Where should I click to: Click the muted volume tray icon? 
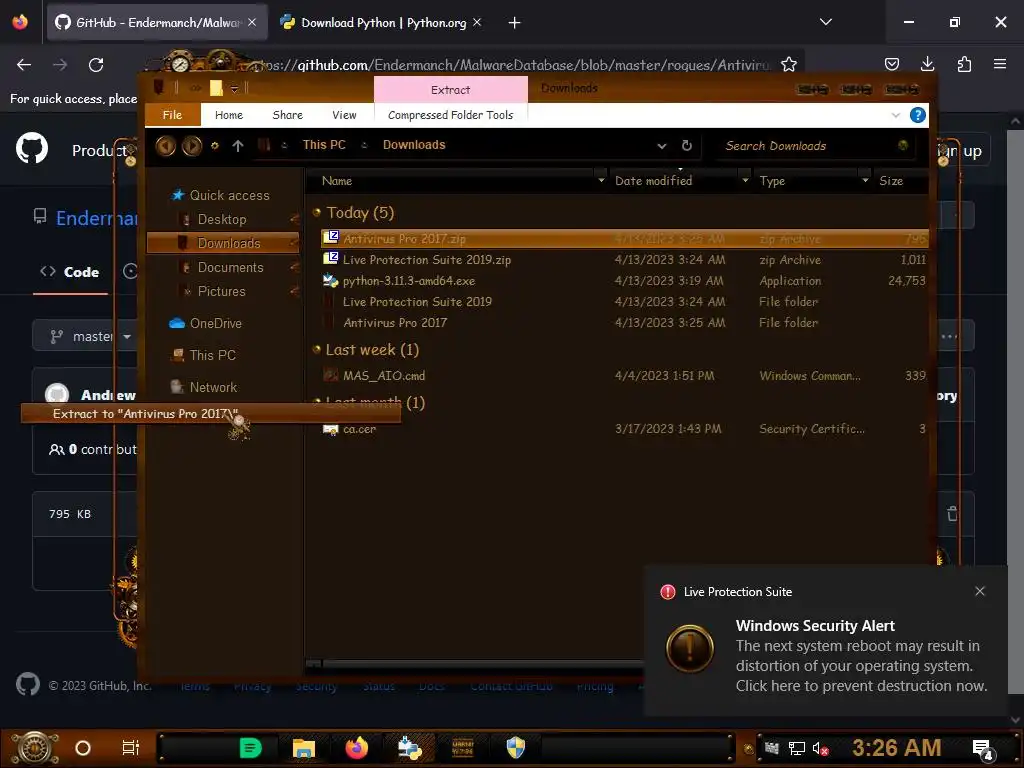820,748
